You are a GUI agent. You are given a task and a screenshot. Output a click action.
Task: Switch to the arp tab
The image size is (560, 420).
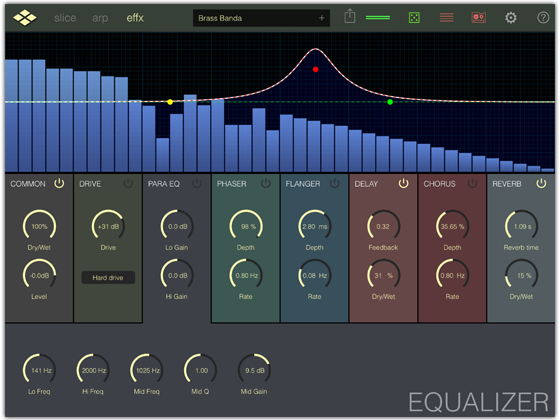[x=100, y=18]
